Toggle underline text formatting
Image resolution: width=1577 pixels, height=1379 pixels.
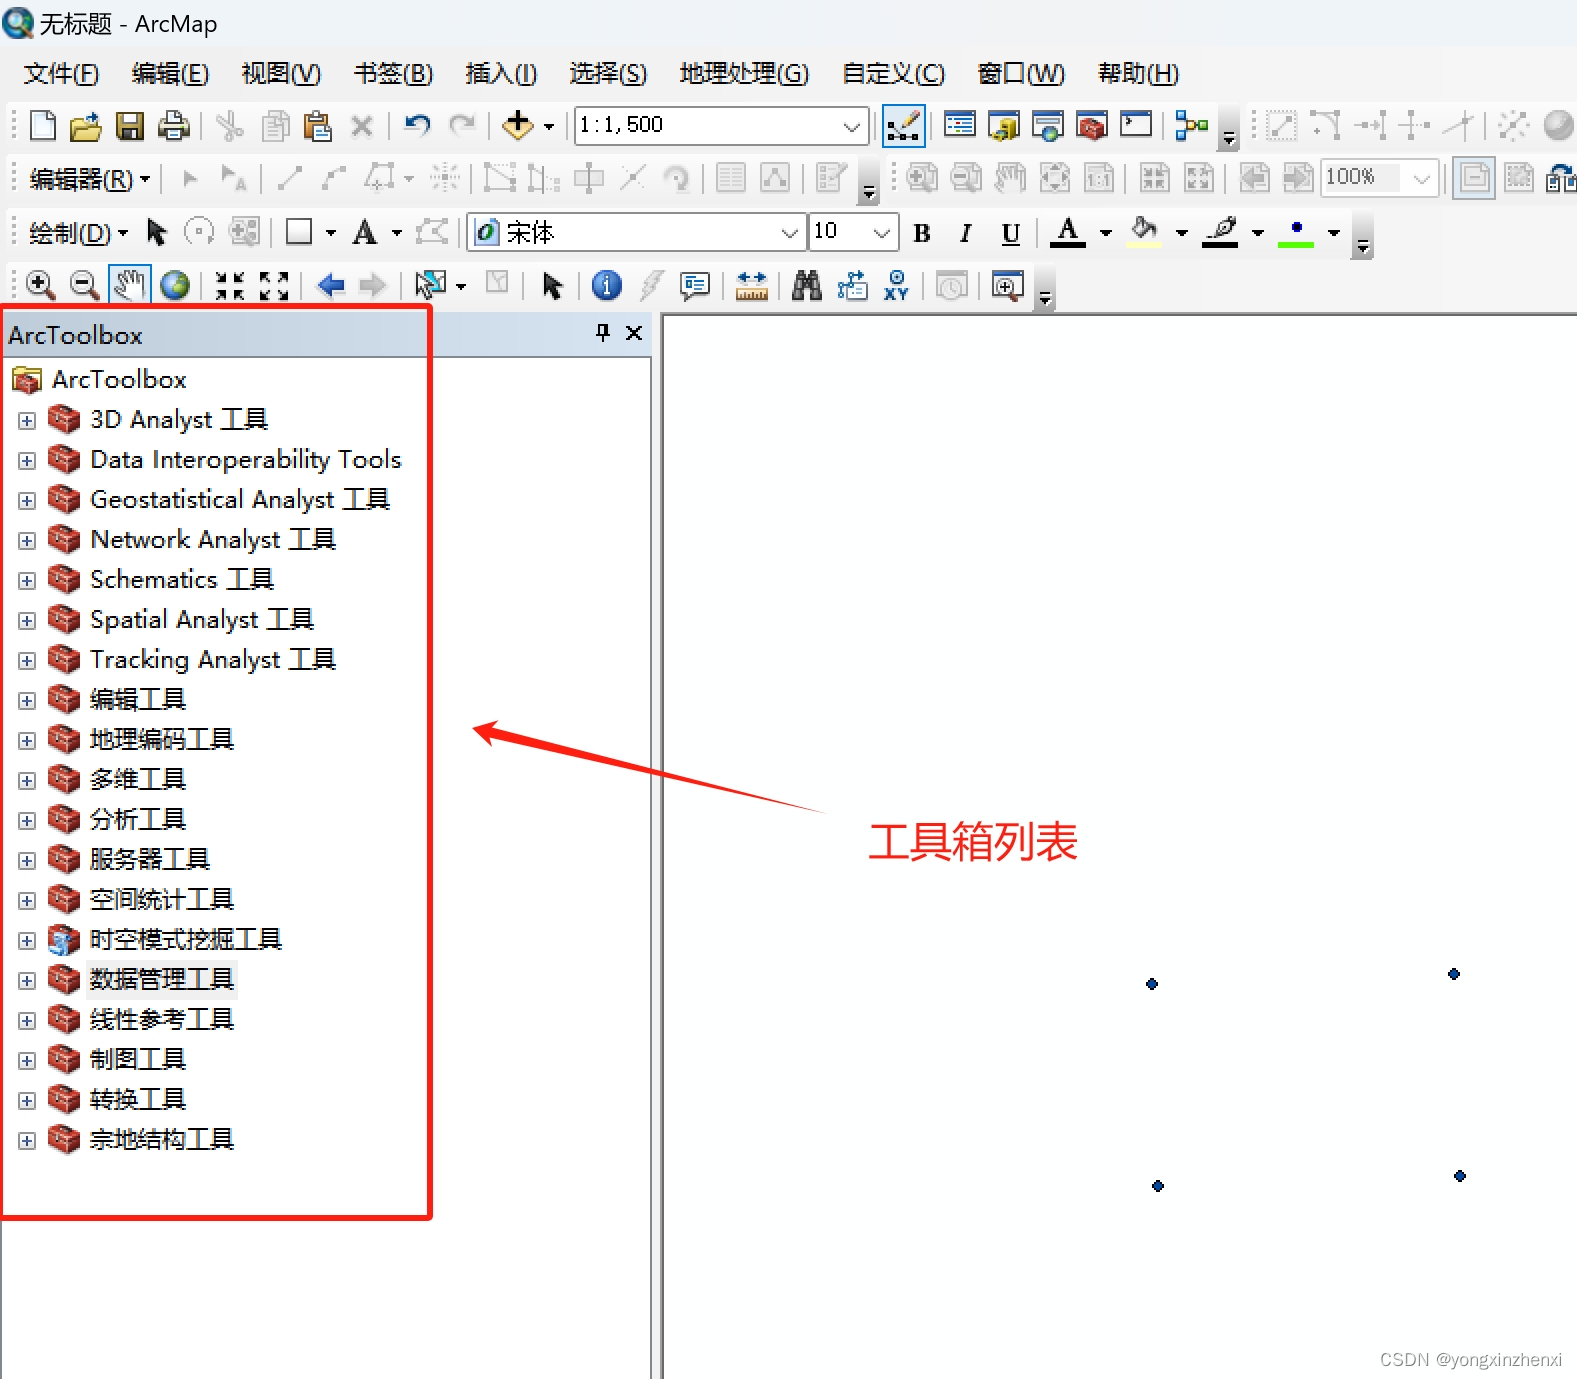pyautogui.click(x=1010, y=234)
